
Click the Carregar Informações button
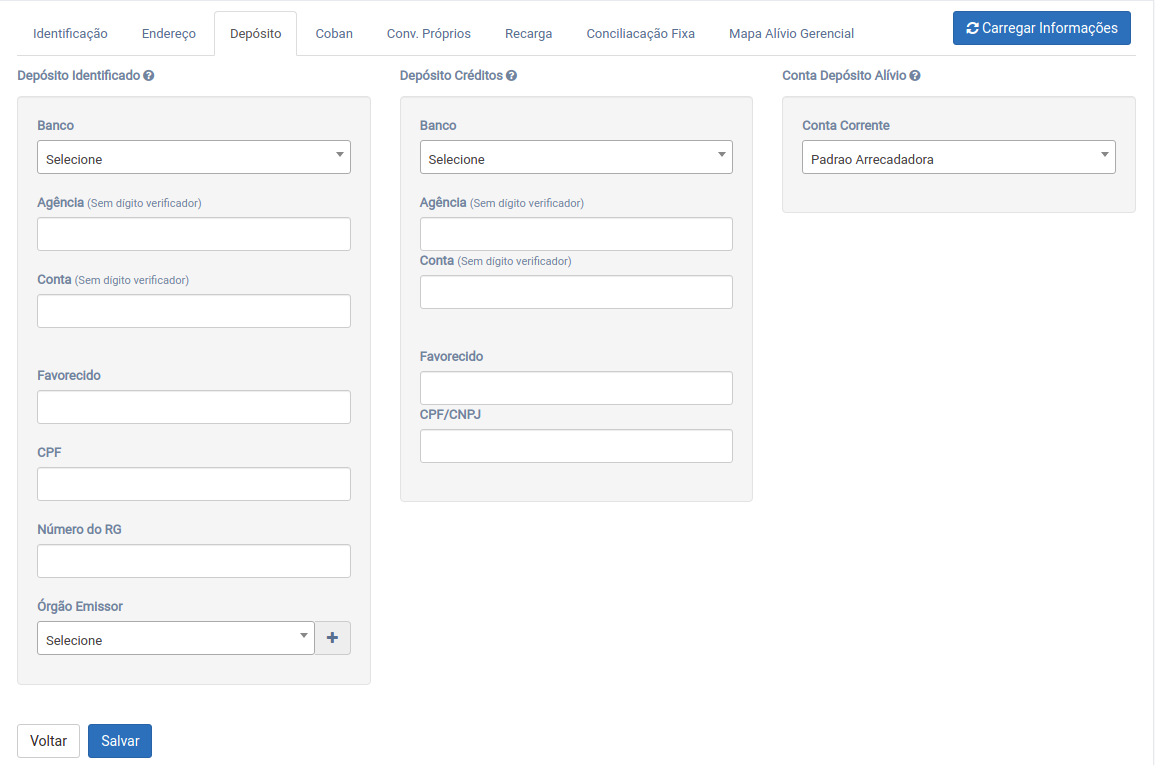point(1041,28)
